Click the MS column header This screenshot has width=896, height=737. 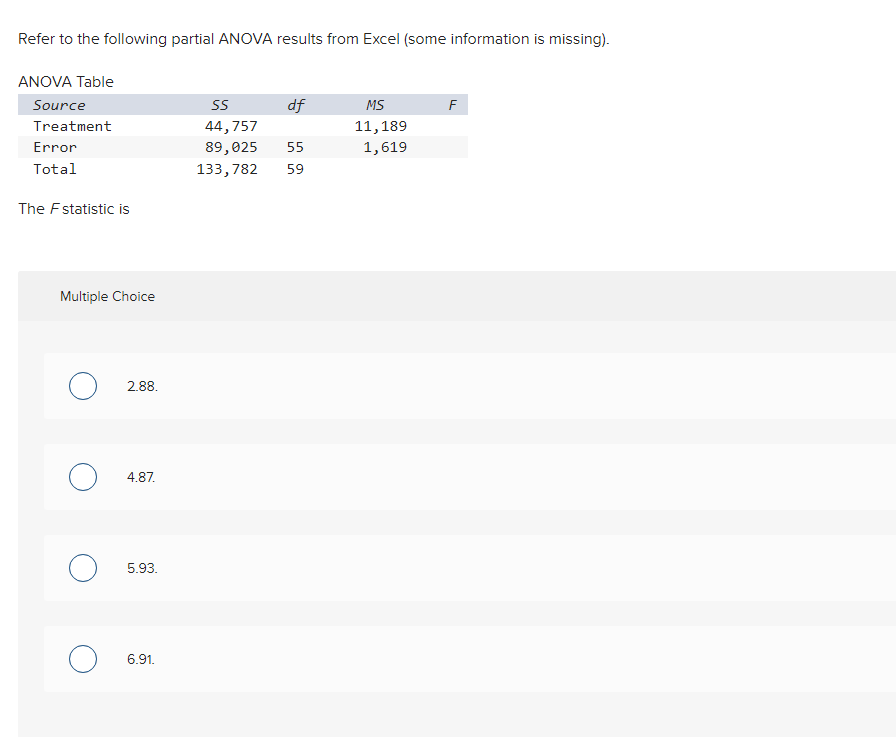[x=375, y=105]
